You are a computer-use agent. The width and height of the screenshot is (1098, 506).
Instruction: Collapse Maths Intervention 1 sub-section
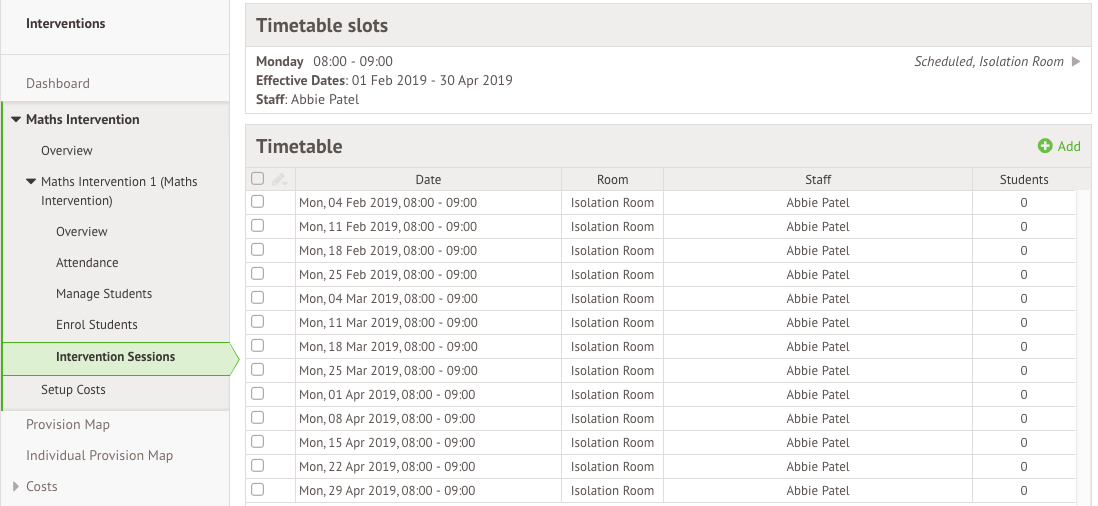click(31, 182)
